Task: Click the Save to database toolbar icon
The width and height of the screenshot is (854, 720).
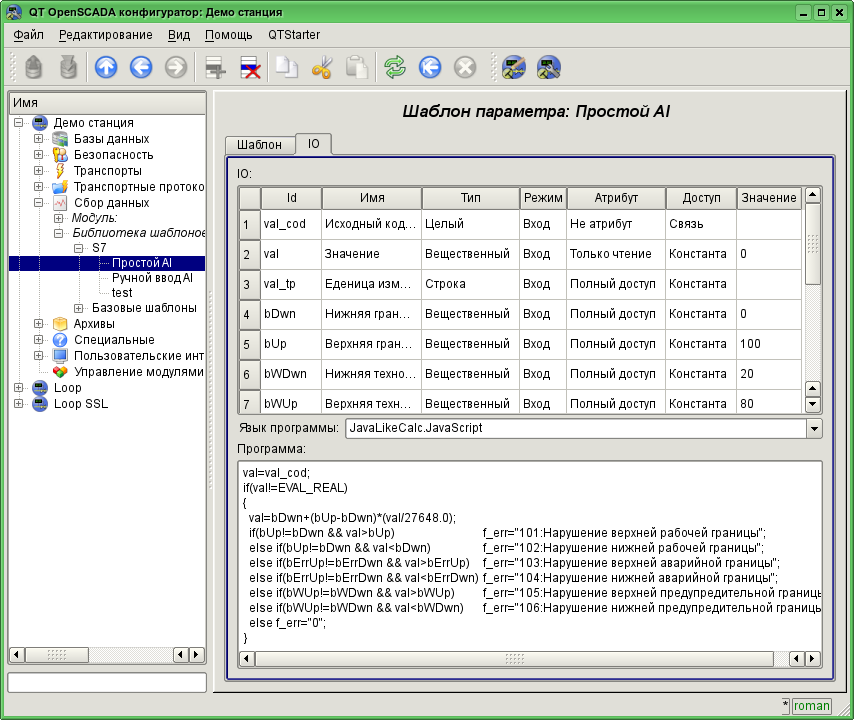Action: click(x=68, y=68)
